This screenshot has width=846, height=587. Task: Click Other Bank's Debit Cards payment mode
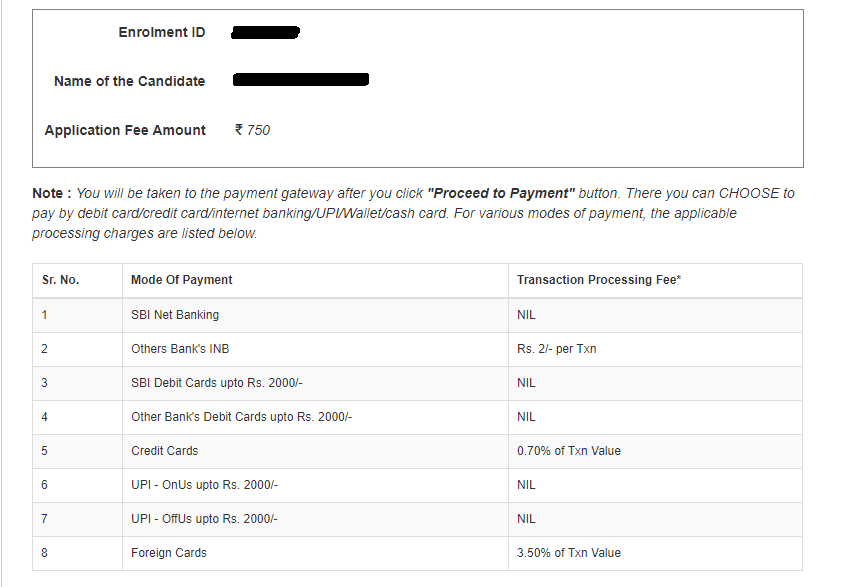(x=241, y=417)
